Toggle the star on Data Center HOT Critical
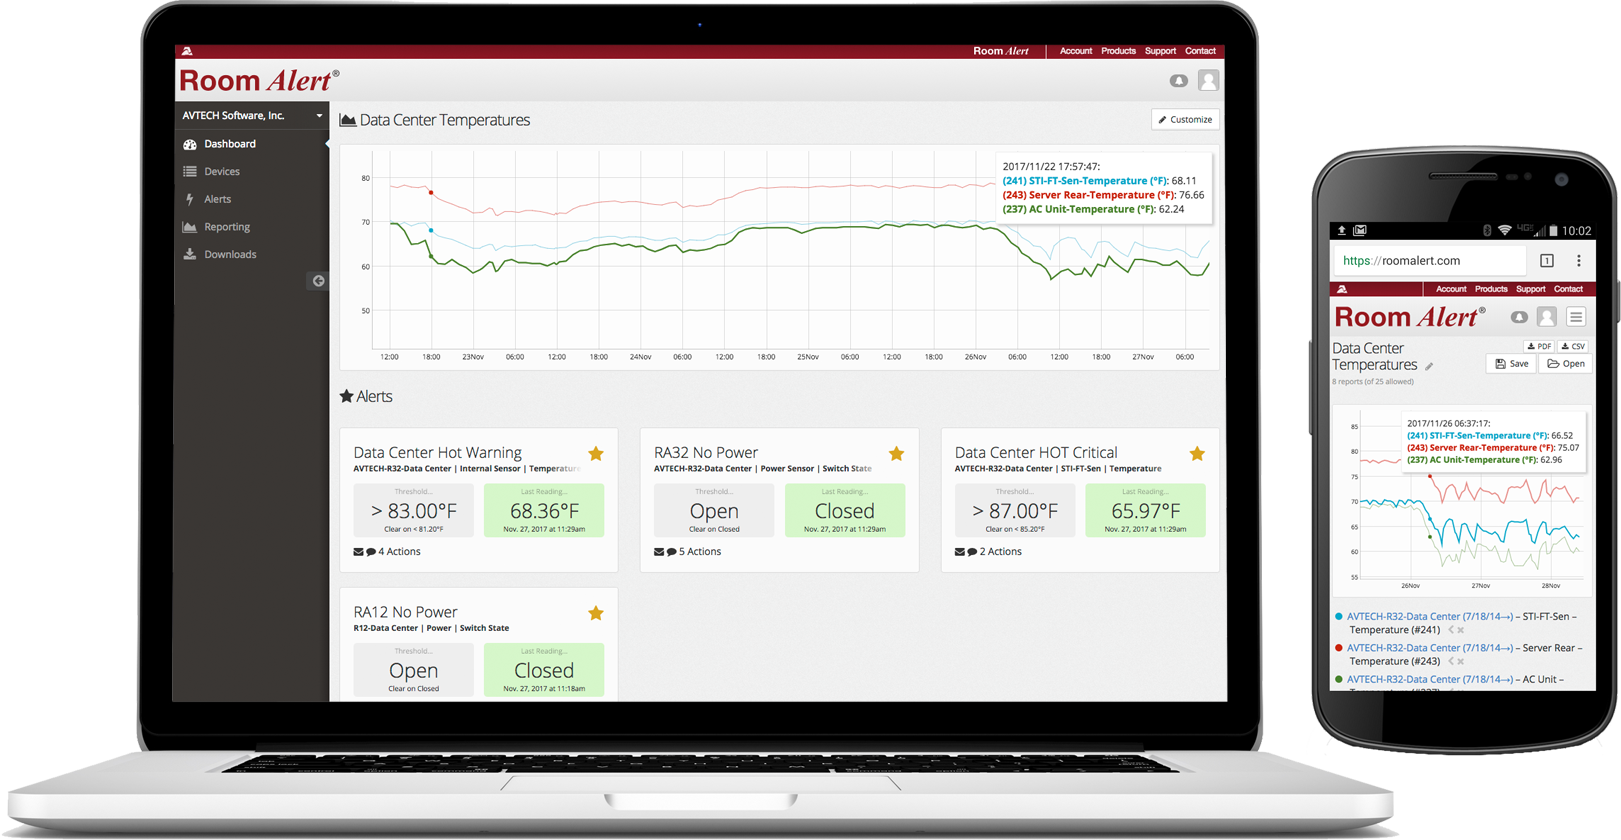The width and height of the screenshot is (1621, 840). click(1197, 454)
